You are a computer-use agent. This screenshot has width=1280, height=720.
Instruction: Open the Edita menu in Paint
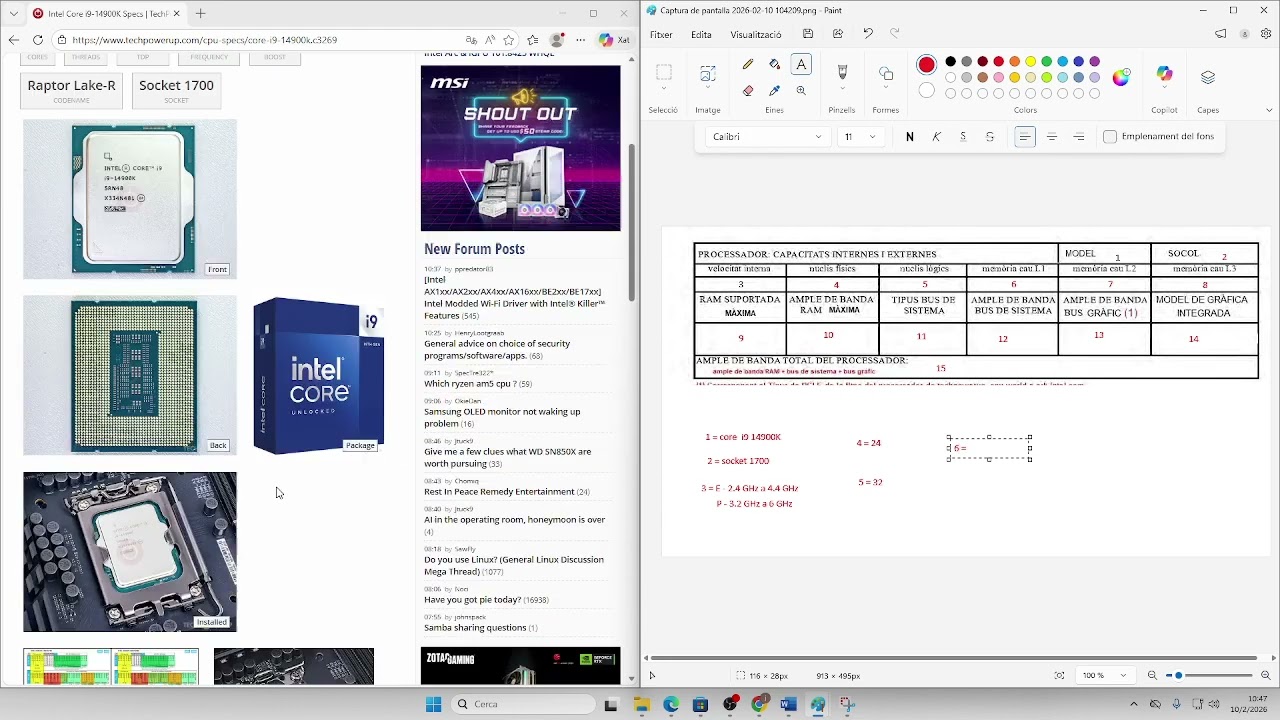pyautogui.click(x=701, y=34)
